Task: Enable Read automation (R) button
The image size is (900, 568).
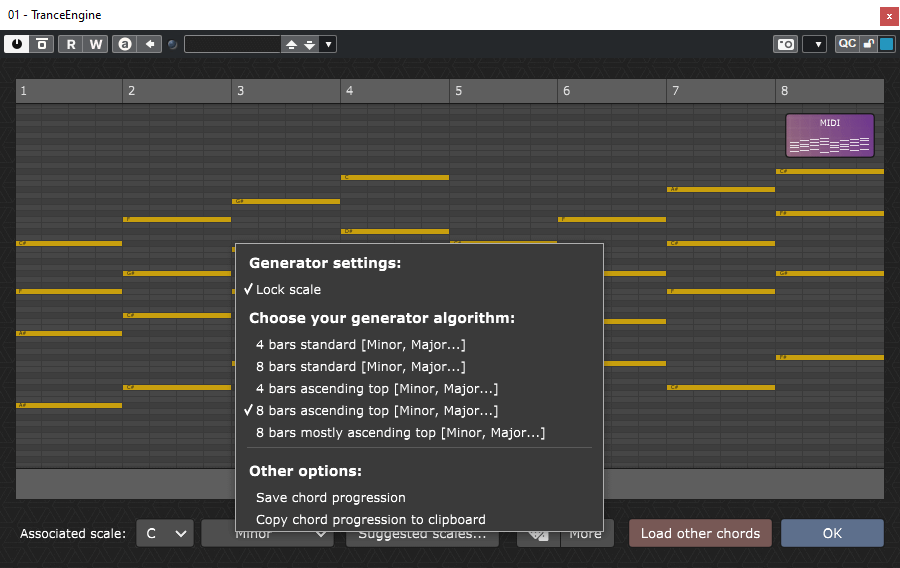Action: click(x=71, y=44)
